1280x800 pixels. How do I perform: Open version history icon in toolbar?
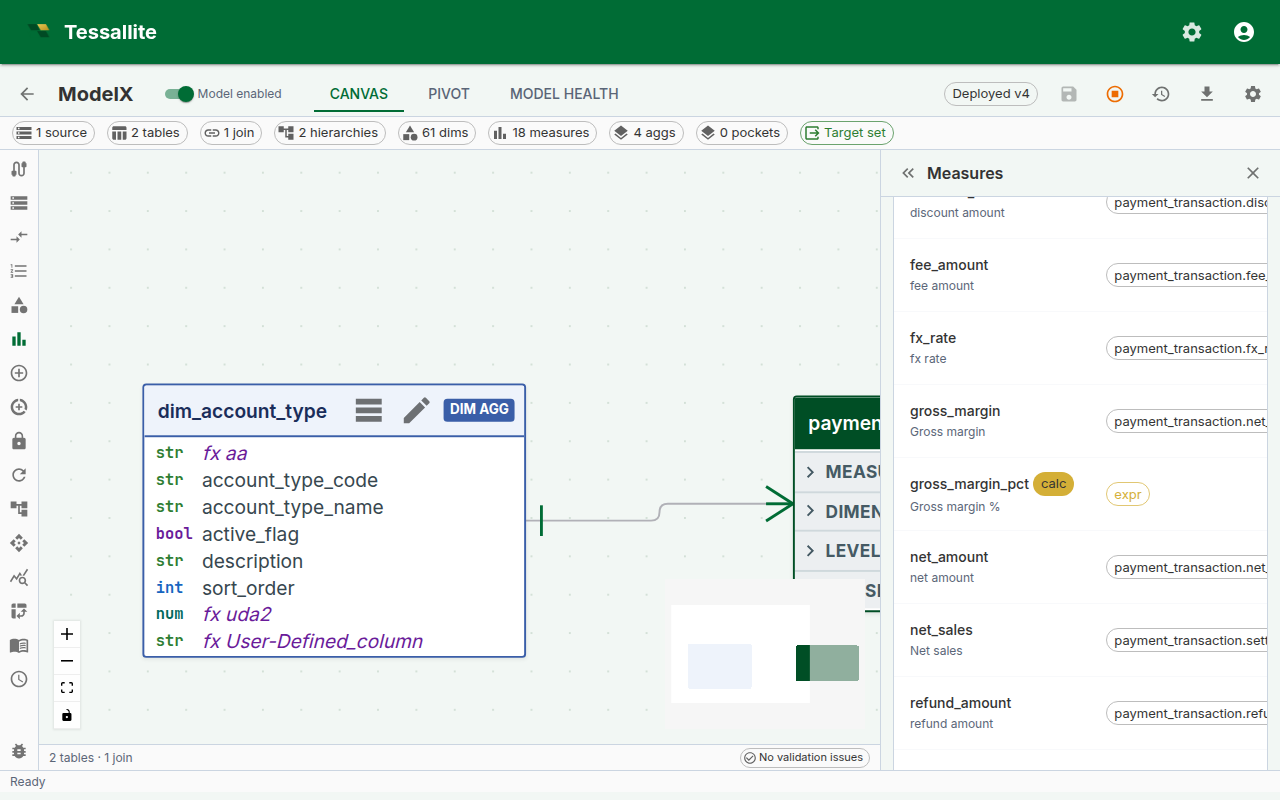tap(1161, 94)
